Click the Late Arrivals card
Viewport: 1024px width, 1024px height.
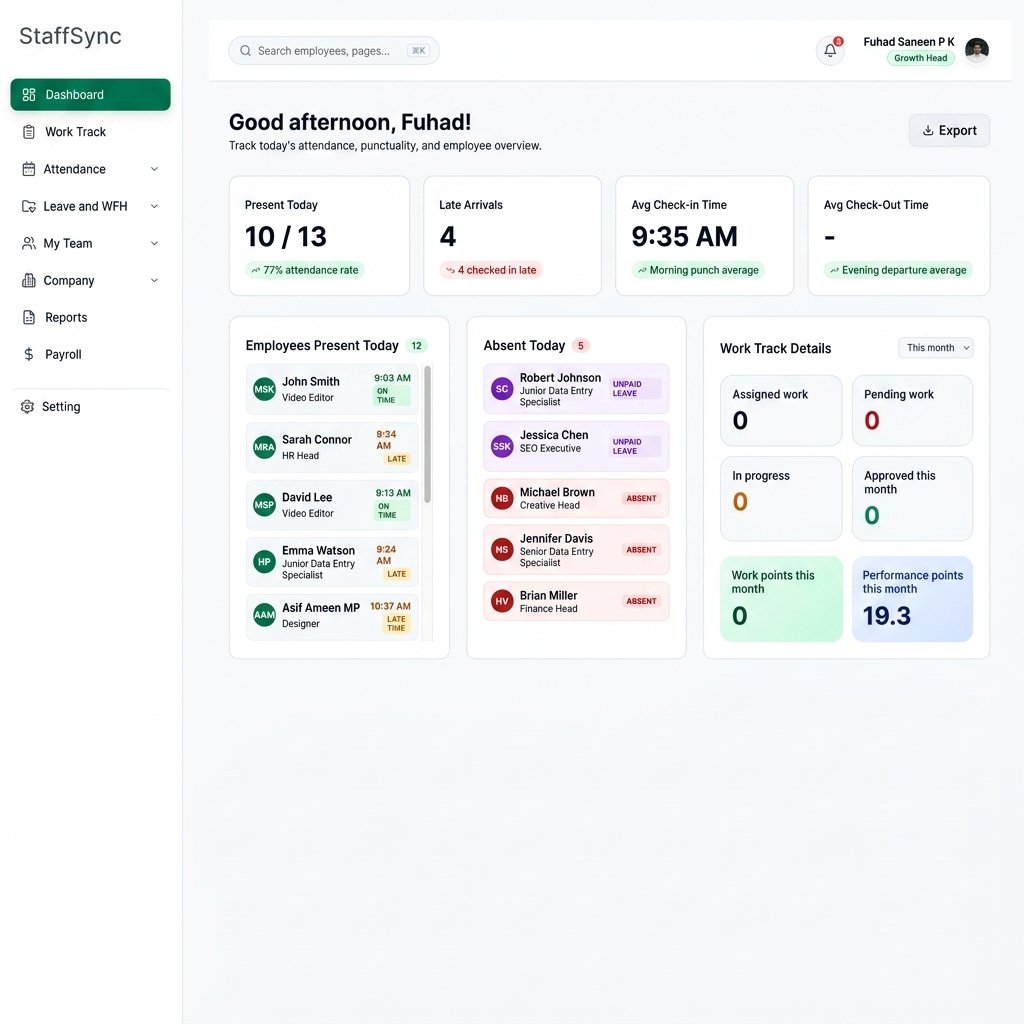tap(513, 236)
